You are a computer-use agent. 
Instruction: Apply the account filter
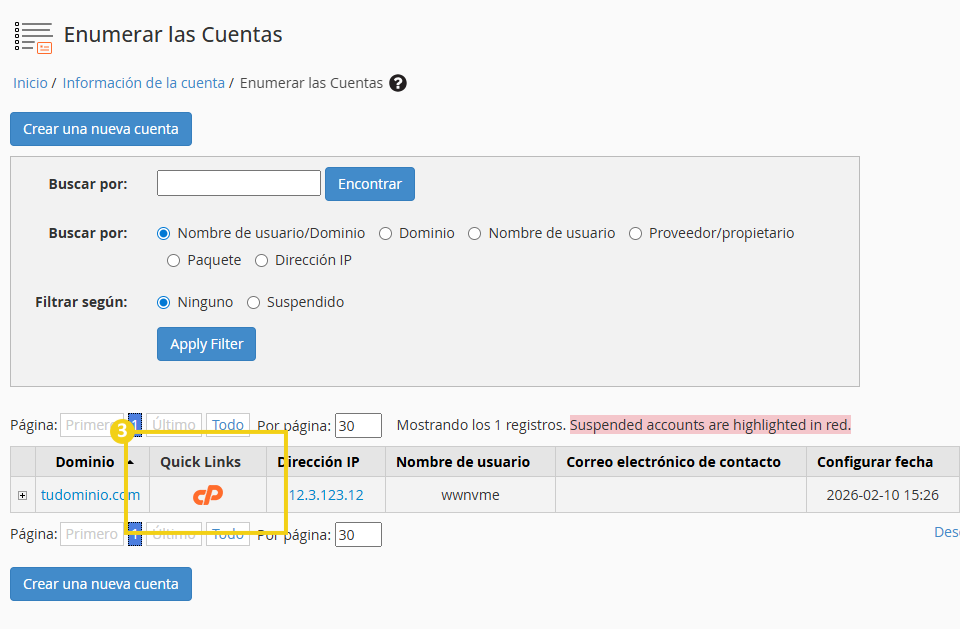206,343
